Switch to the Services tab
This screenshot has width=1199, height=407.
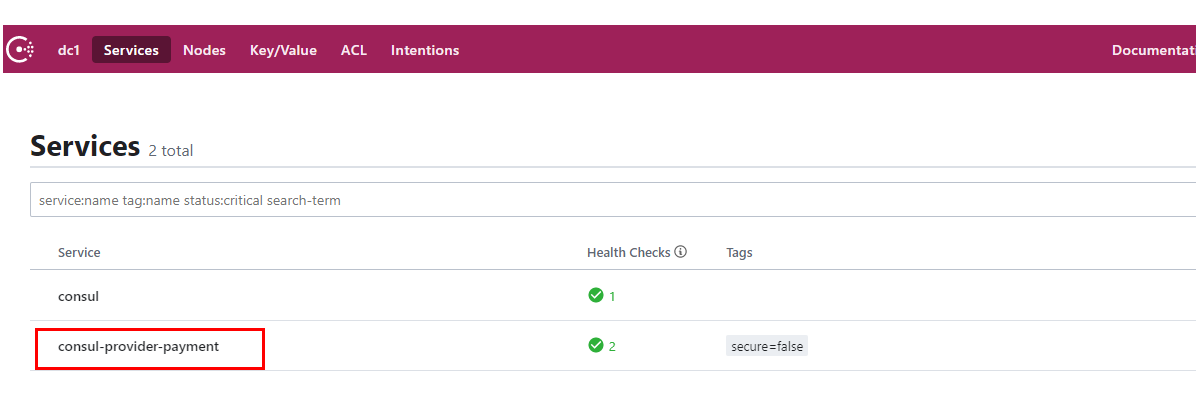[x=131, y=50]
